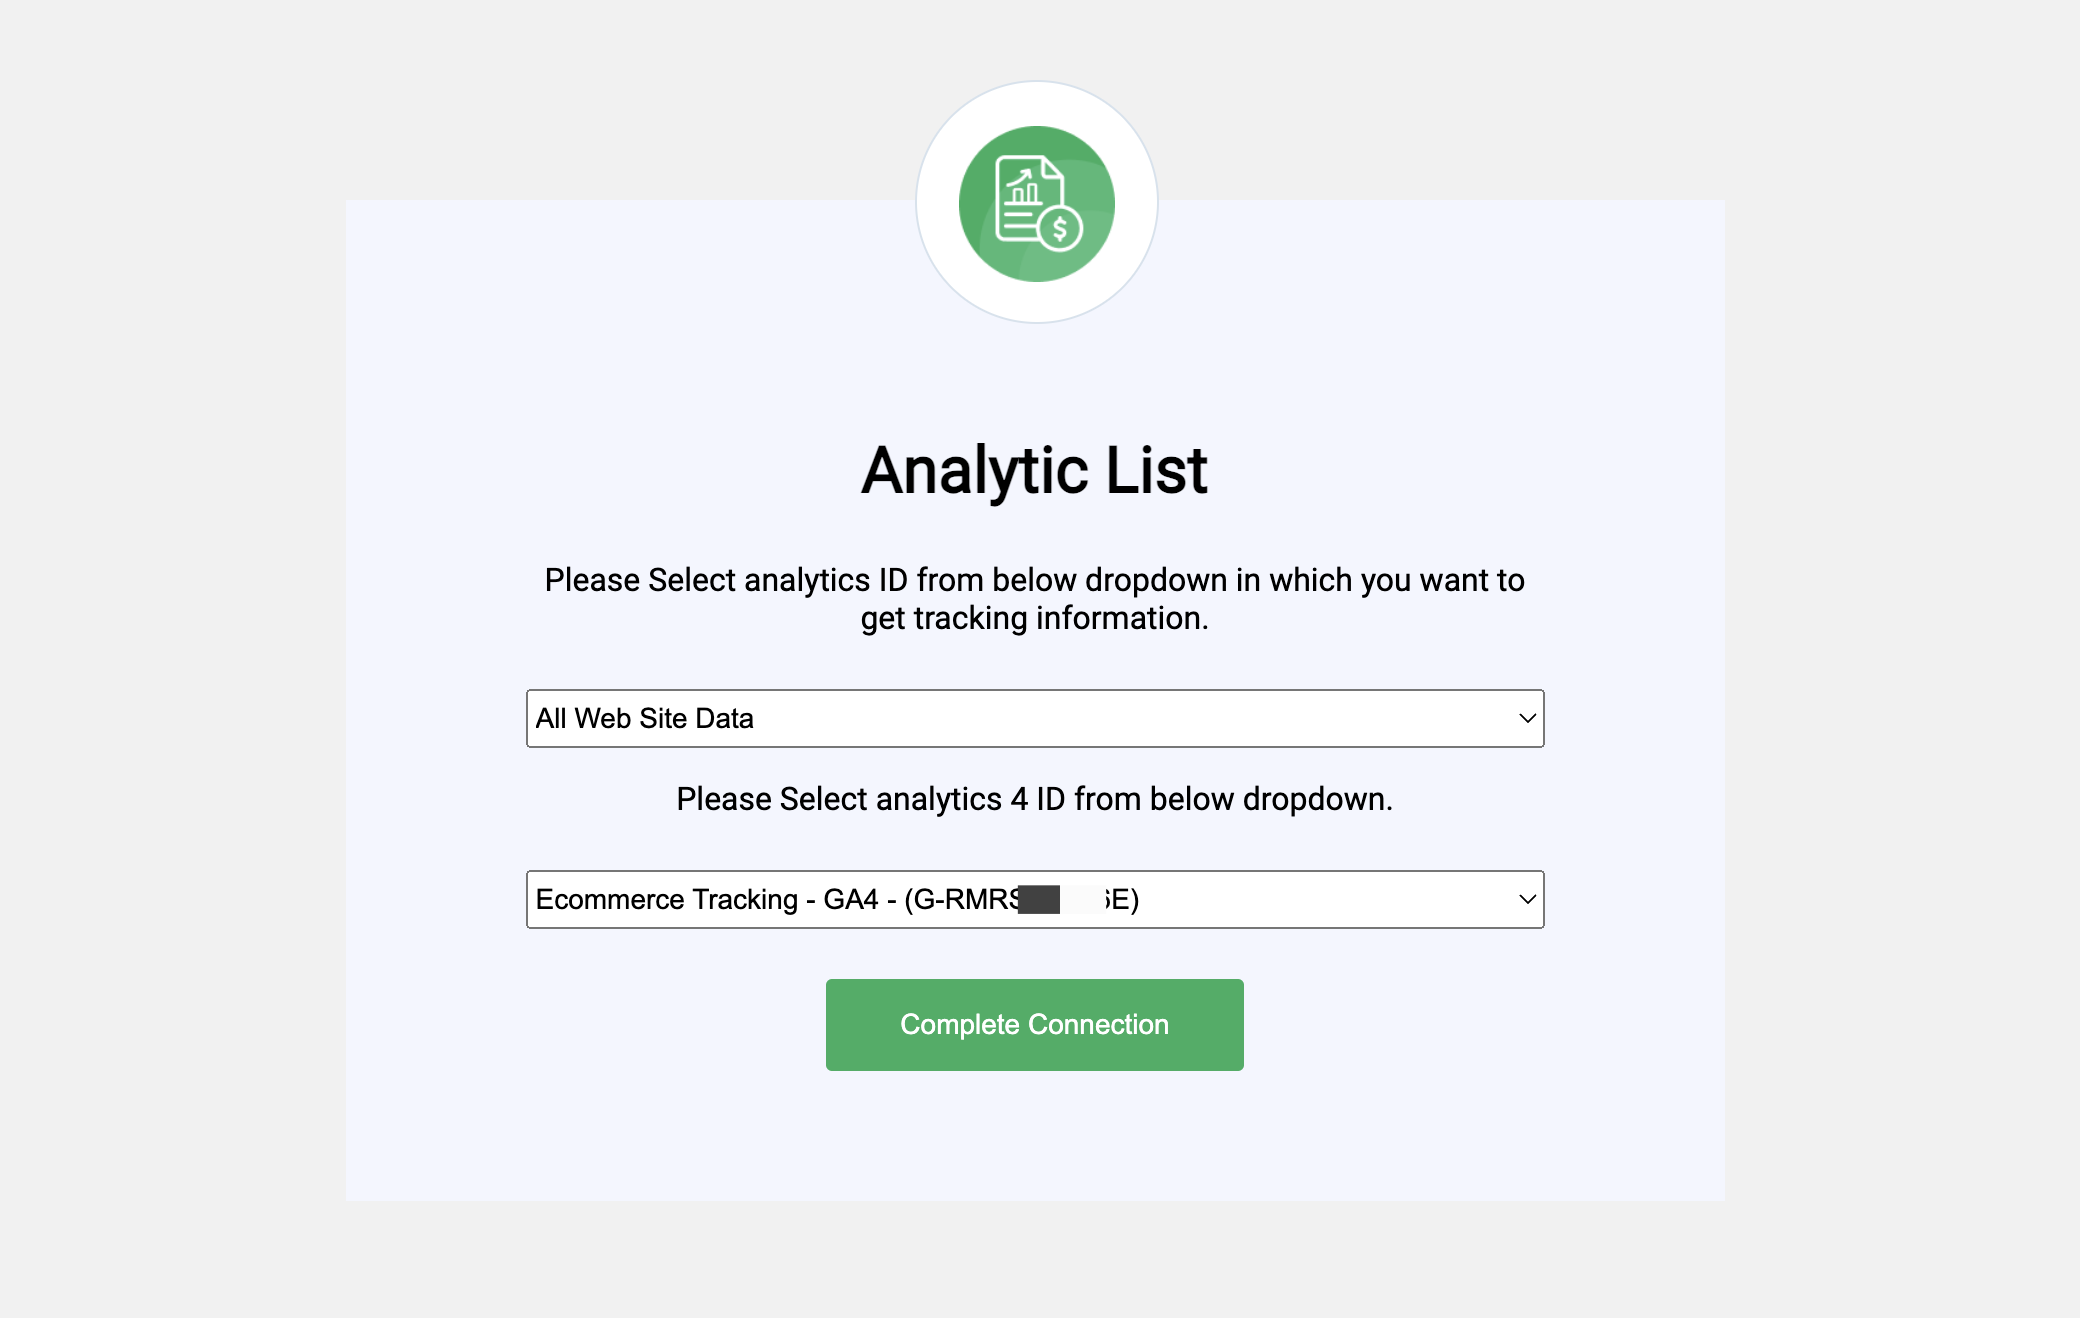Click the green analytics report logo
The width and height of the screenshot is (2080, 1318).
[1036, 203]
